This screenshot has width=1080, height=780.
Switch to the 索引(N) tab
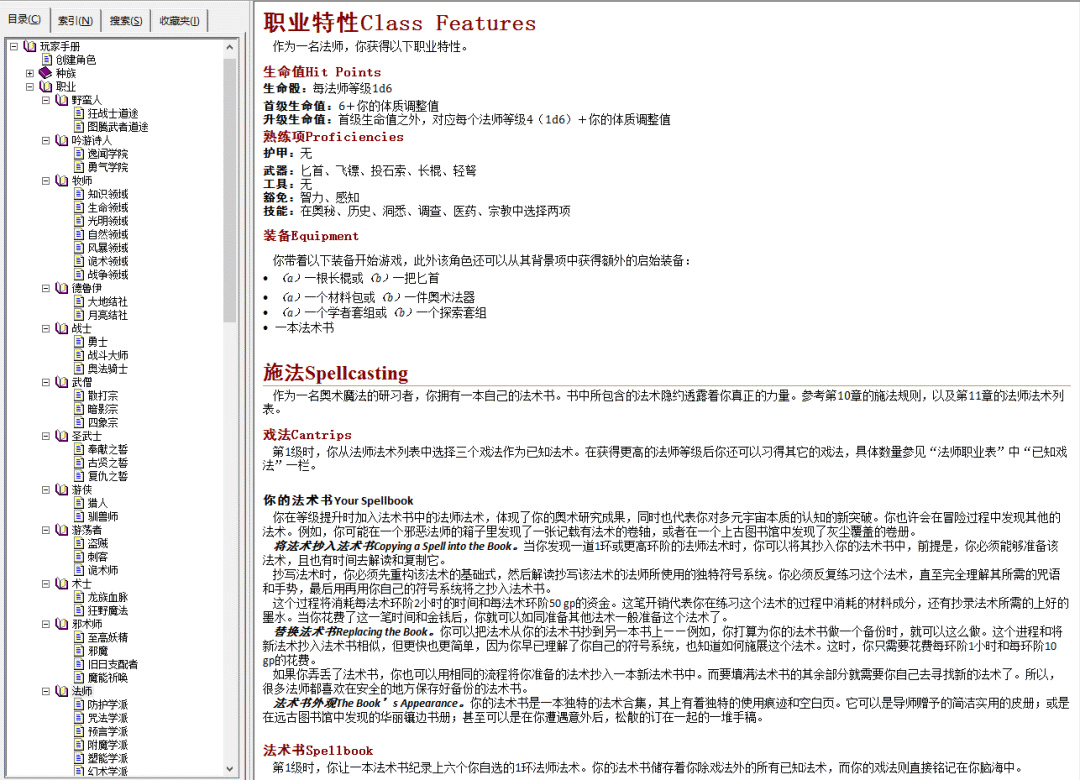click(x=75, y=21)
